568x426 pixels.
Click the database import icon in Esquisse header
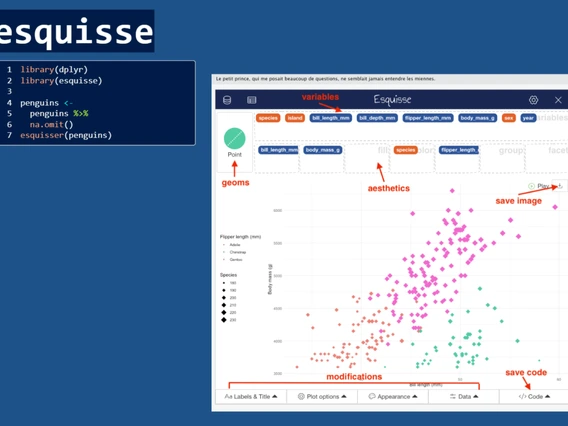[227, 100]
